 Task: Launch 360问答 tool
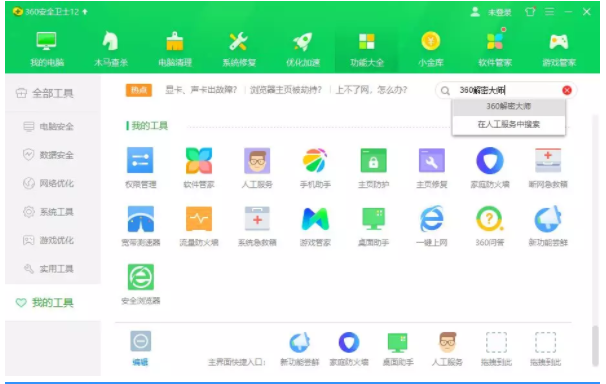pos(490,226)
